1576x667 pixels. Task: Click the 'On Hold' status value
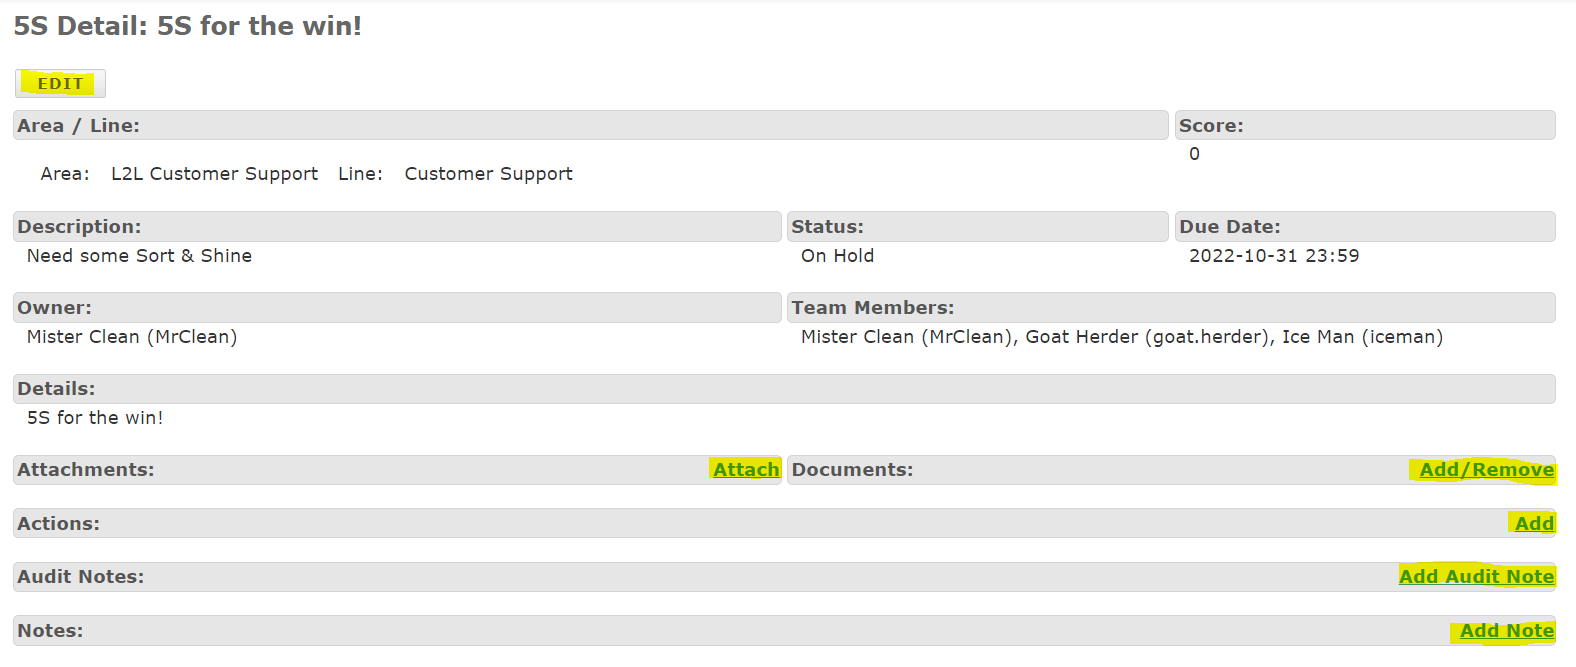(x=837, y=256)
